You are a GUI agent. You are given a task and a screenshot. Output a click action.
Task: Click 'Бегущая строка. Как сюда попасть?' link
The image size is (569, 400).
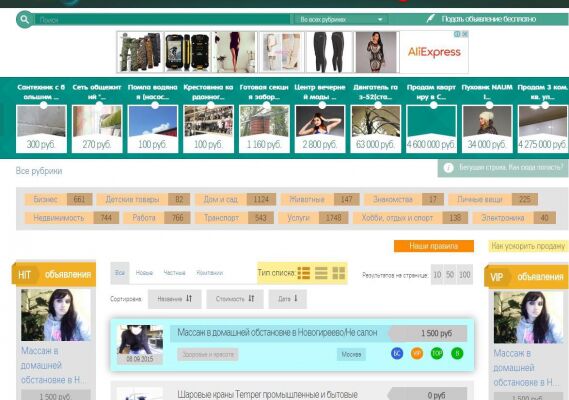pos(511,168)
